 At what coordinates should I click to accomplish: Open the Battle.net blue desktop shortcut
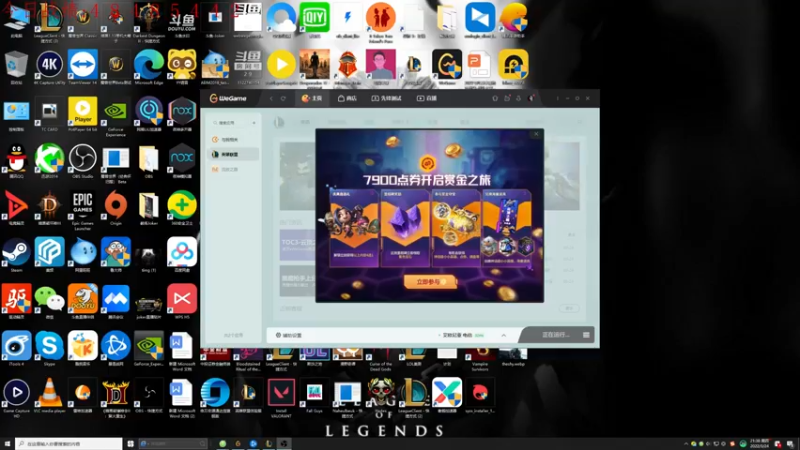116,348
